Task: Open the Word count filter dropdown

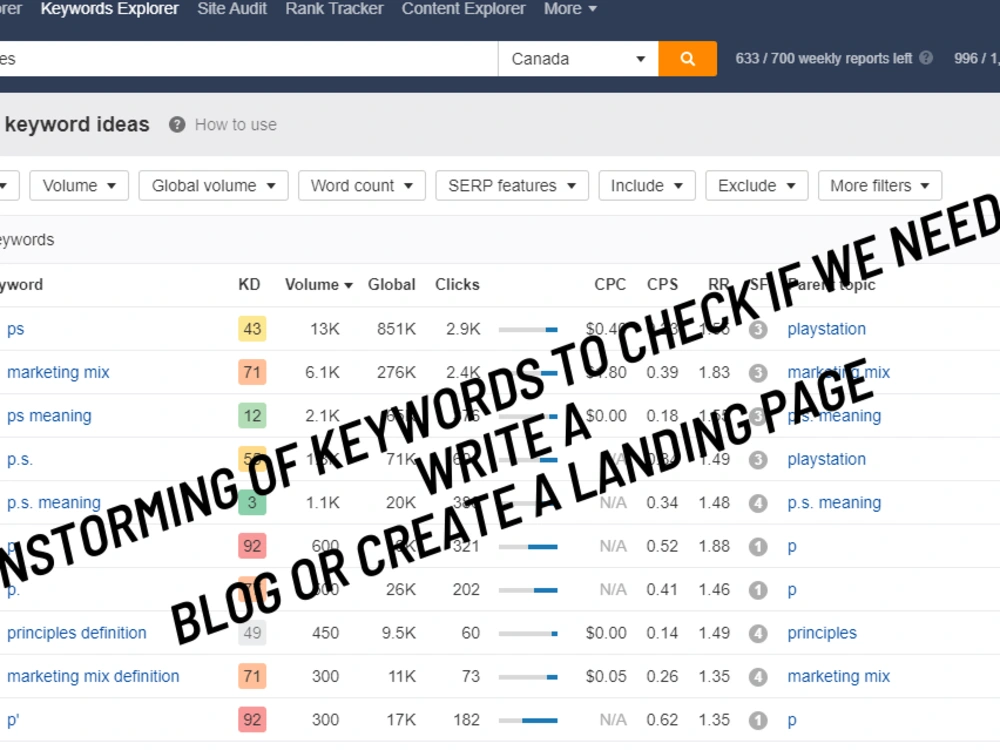Action: (x=362, y=186)
